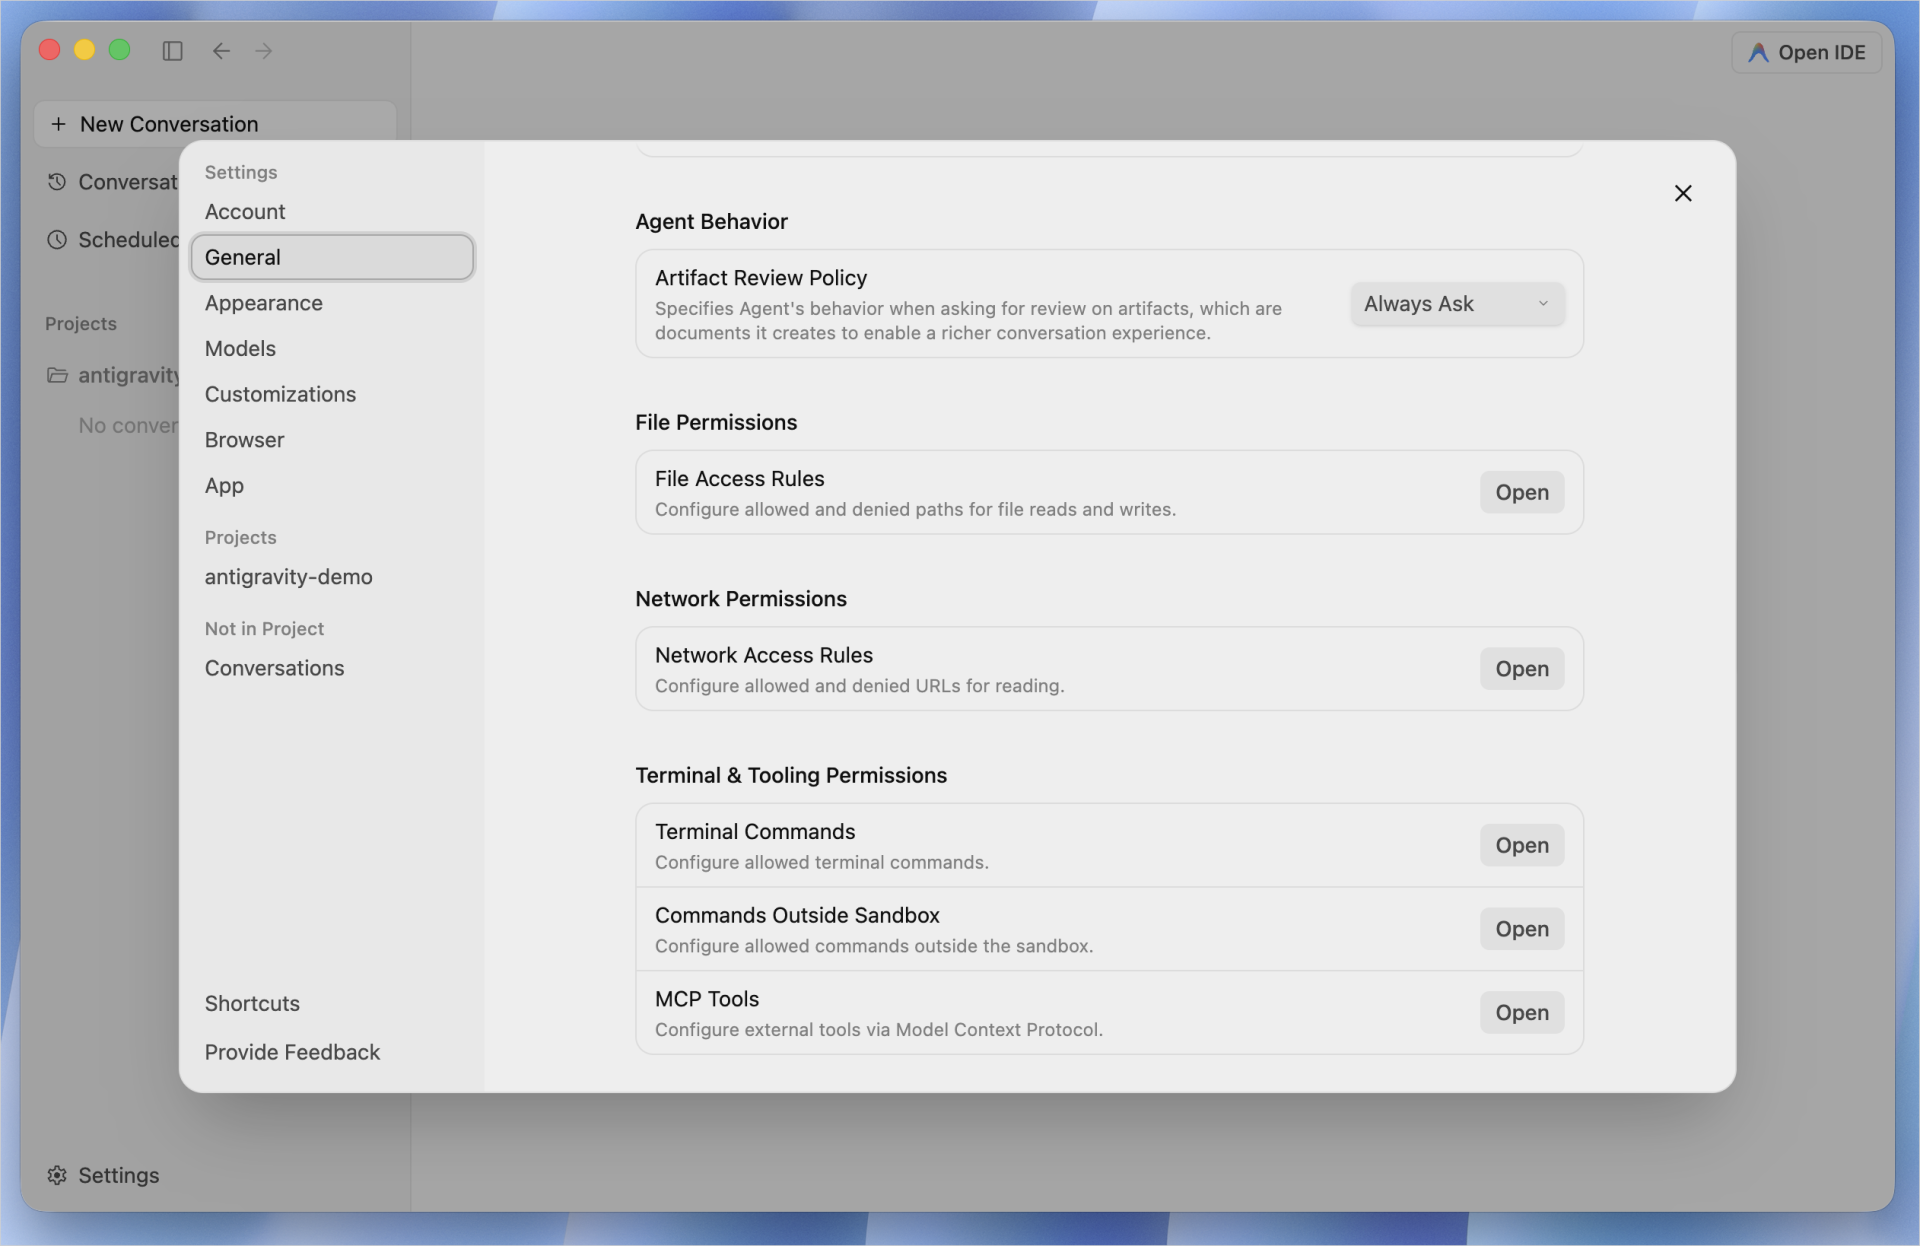Click the macOS green zoom button
This screenshot has height=1246, width=1920.
[119, 50]
